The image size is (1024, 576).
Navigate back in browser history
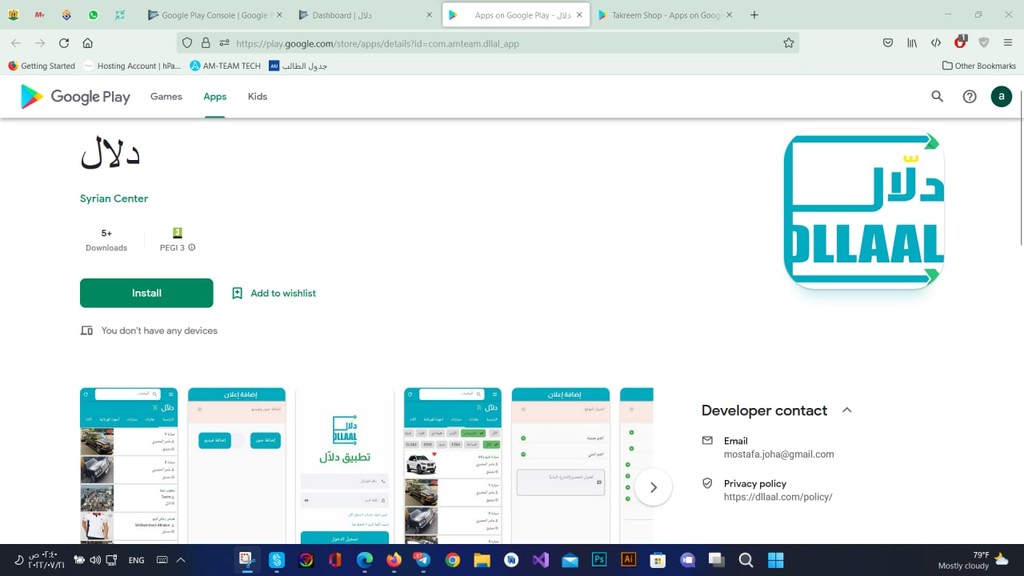tap(16, 43)
